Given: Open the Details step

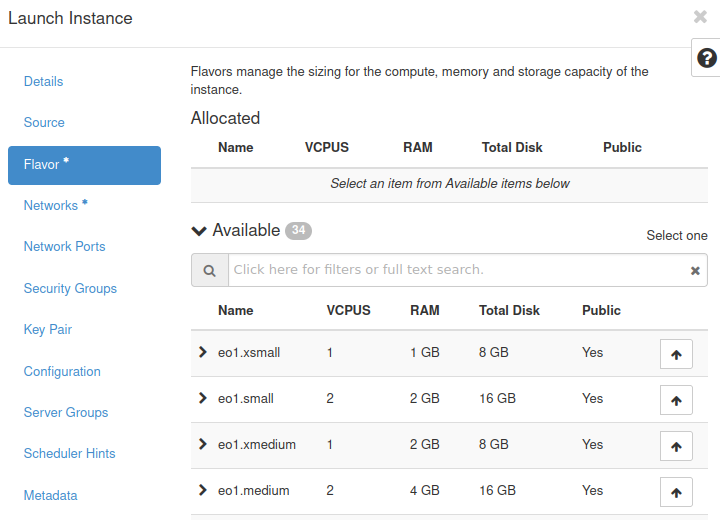Looking at the screenshot, I should 43,81.
